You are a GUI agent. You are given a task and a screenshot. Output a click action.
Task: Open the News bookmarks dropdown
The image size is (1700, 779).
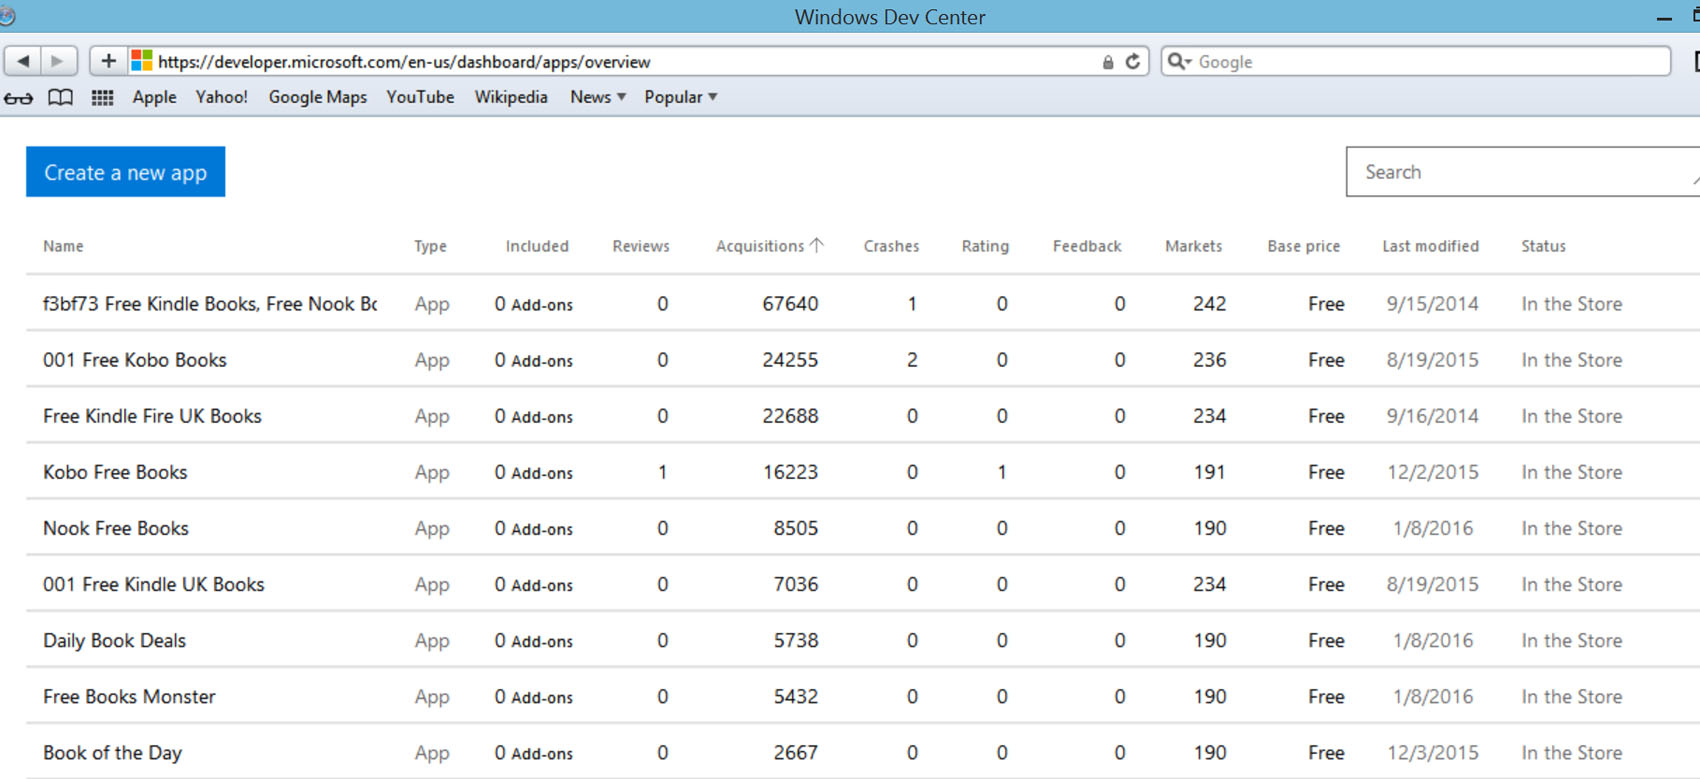598,97
